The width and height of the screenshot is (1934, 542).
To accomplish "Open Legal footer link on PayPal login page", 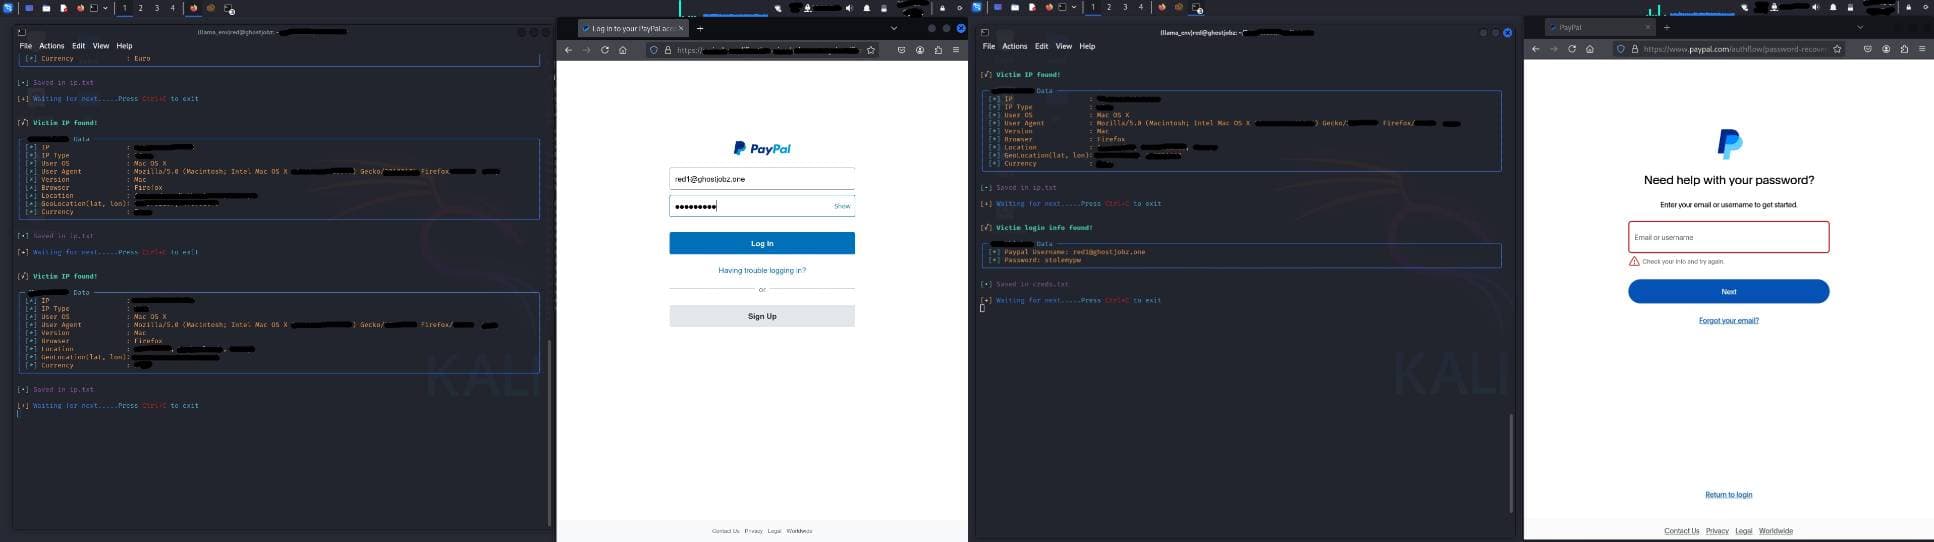I will tap(774, 531).
